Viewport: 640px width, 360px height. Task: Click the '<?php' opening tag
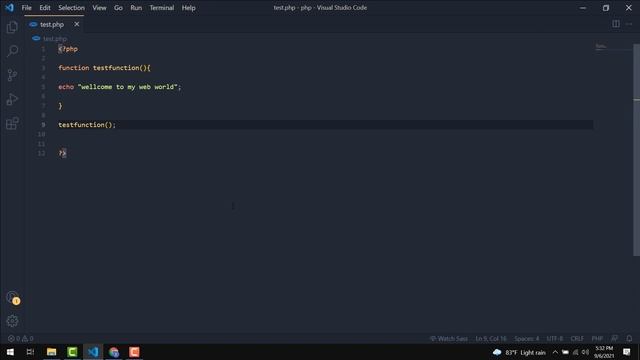(68, 49)
